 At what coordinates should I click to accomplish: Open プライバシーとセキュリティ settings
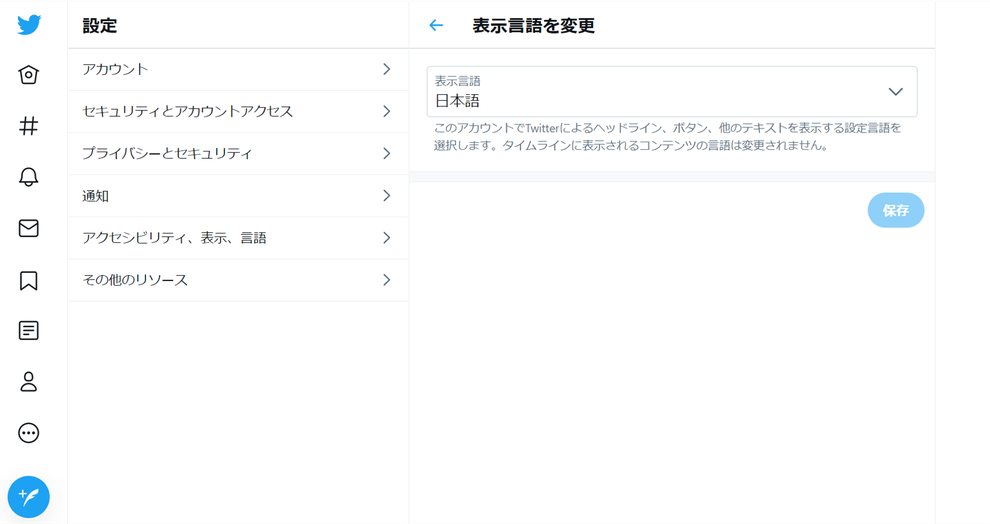click(238, 153)
